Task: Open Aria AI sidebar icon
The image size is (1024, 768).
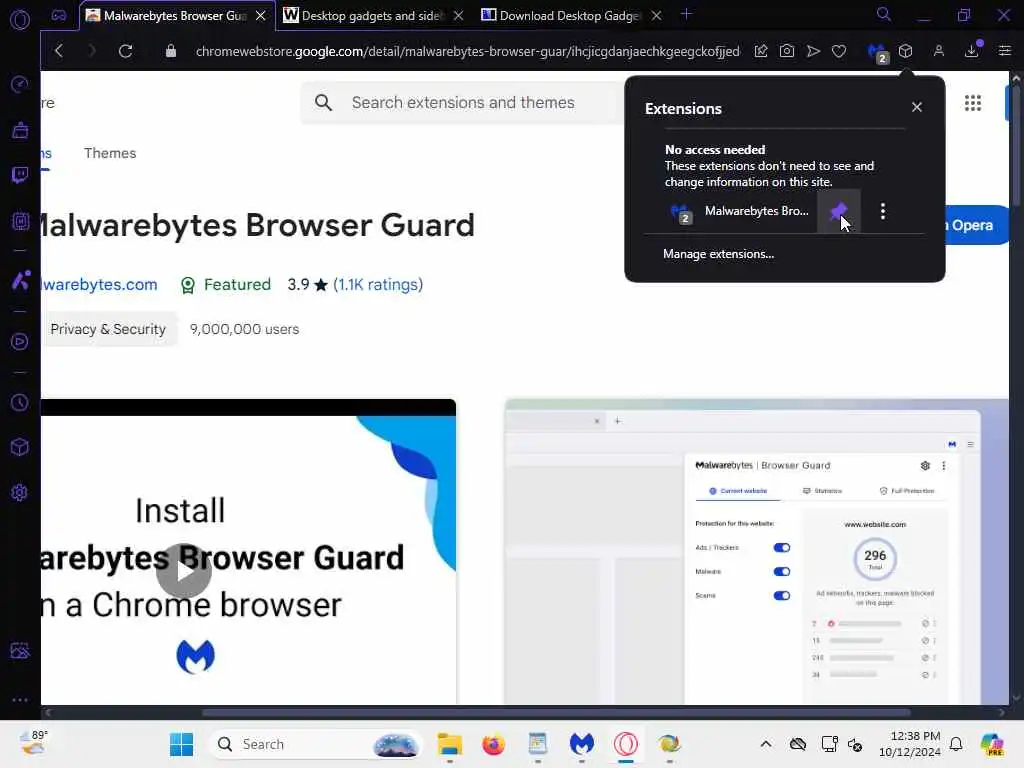Action: click(20, 281)
